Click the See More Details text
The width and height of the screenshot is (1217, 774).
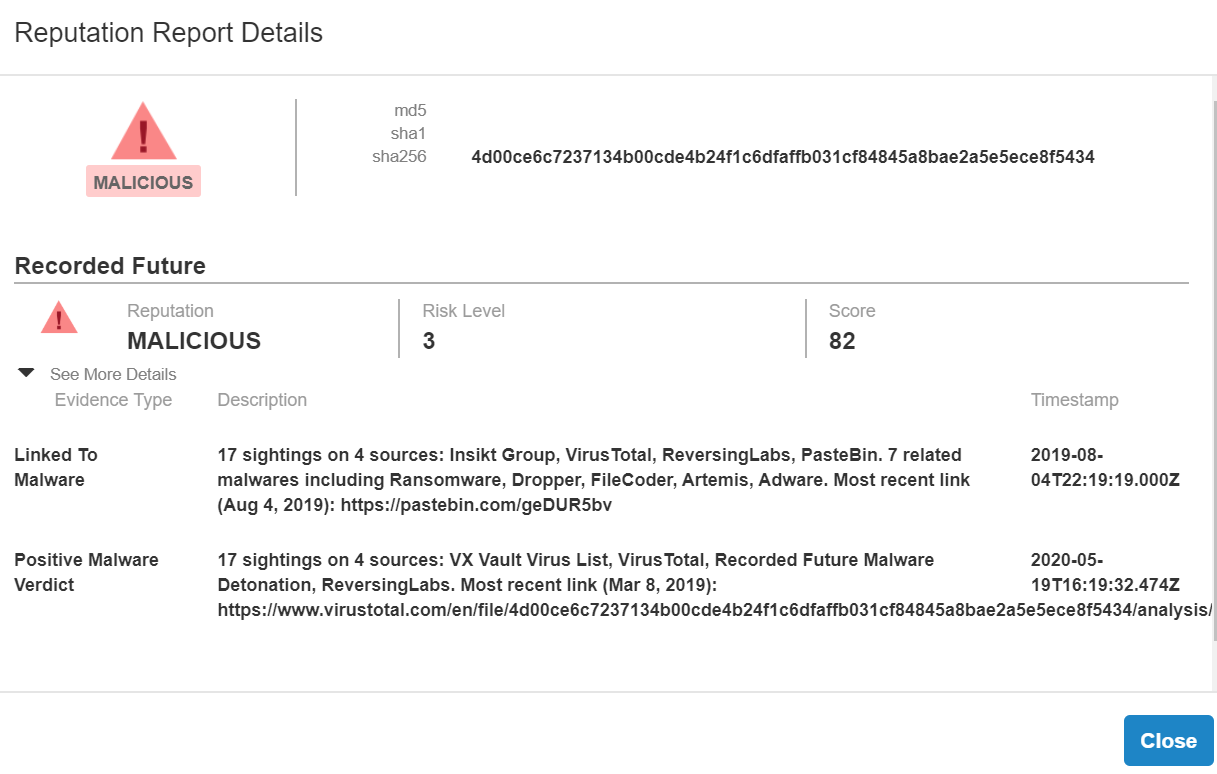[113, 374]
